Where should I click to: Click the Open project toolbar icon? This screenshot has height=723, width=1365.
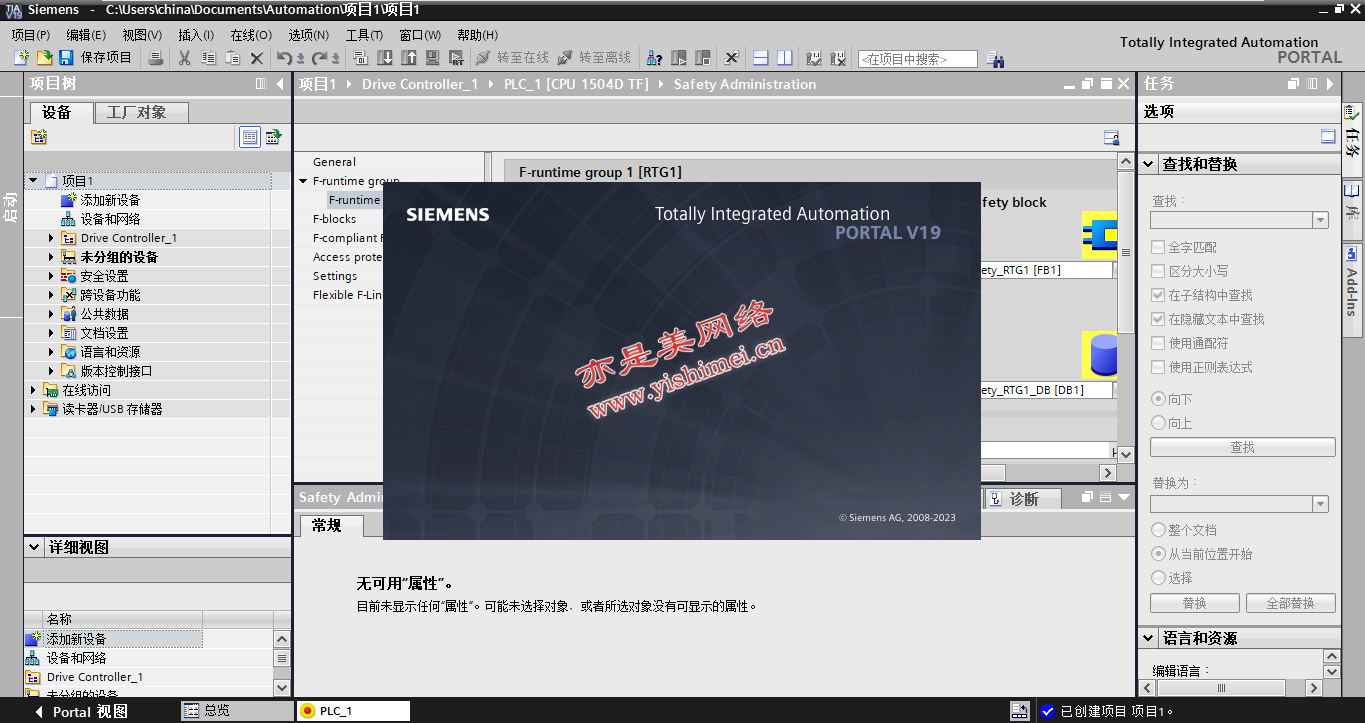point(44,58)
